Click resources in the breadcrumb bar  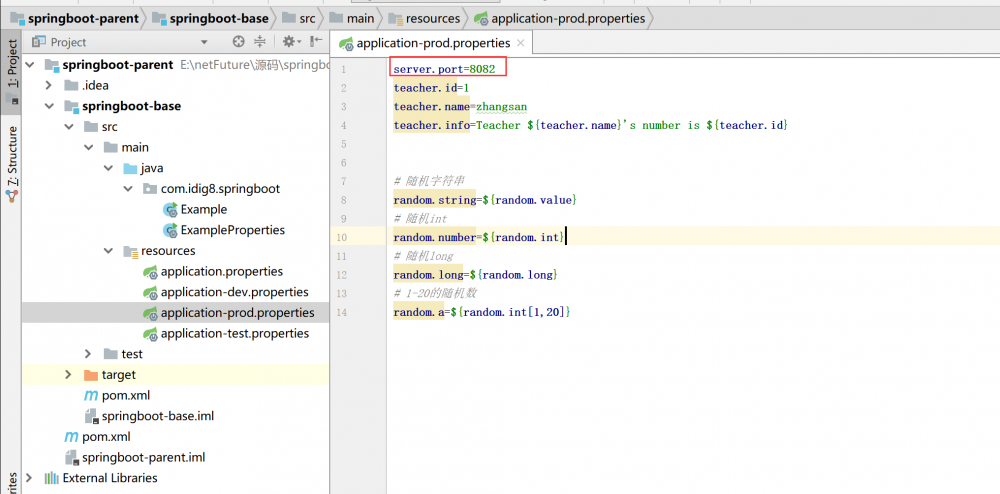coord(432,18)
